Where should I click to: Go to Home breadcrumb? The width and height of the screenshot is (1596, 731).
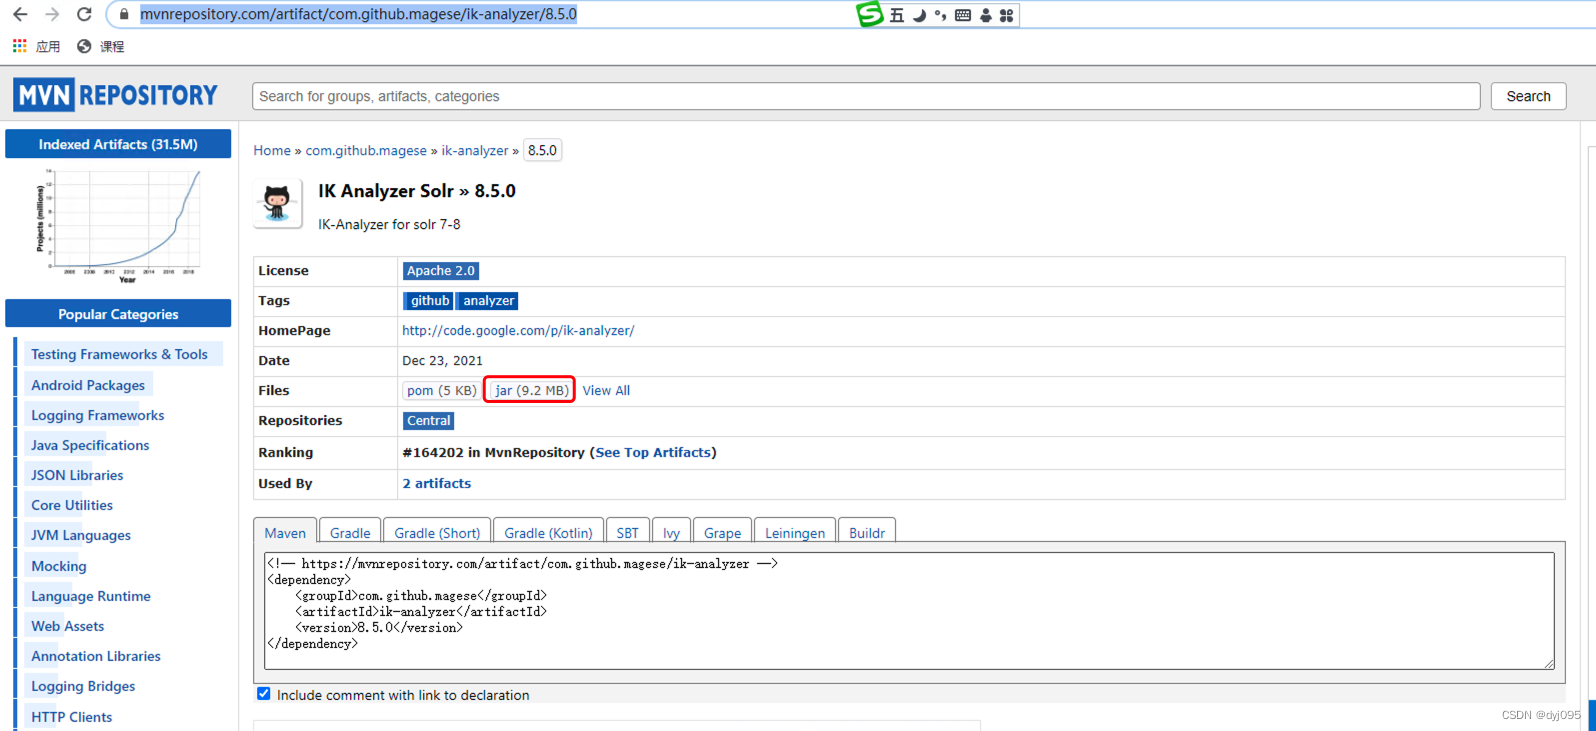(x=272, y=150)
